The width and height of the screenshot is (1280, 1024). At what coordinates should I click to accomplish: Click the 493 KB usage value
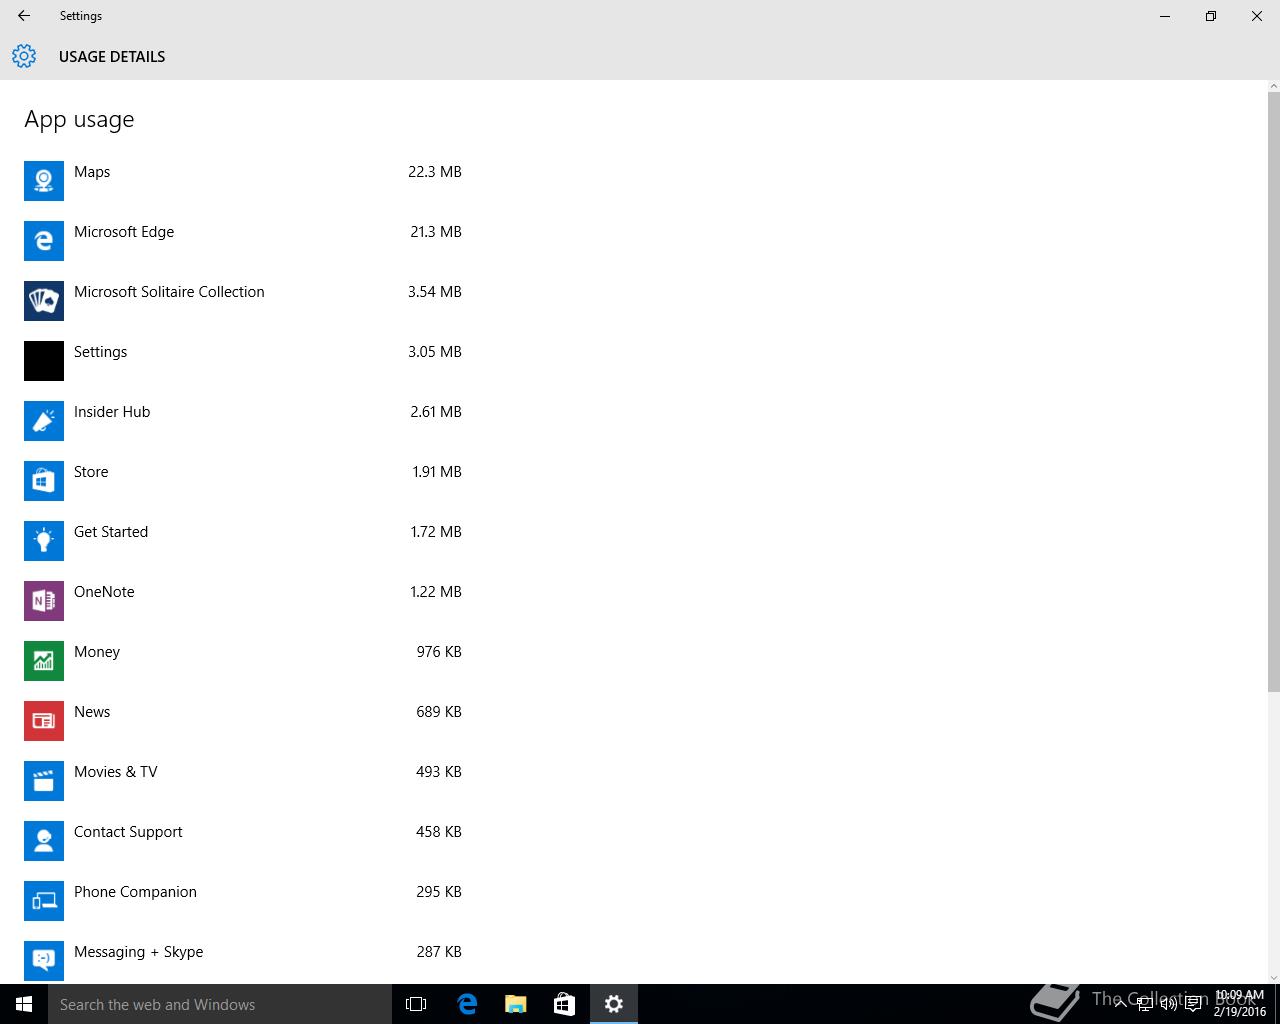click(439, 772)
